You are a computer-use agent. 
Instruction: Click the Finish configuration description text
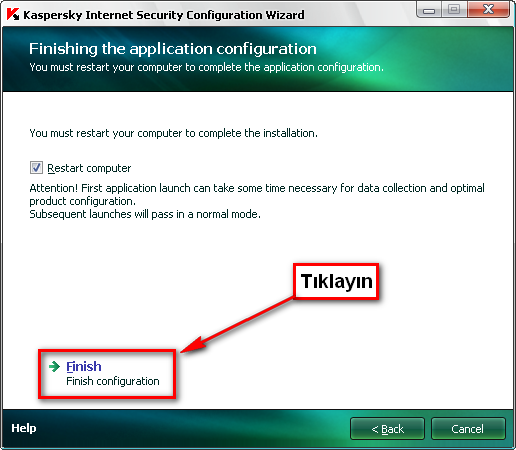tap(113, 381)
